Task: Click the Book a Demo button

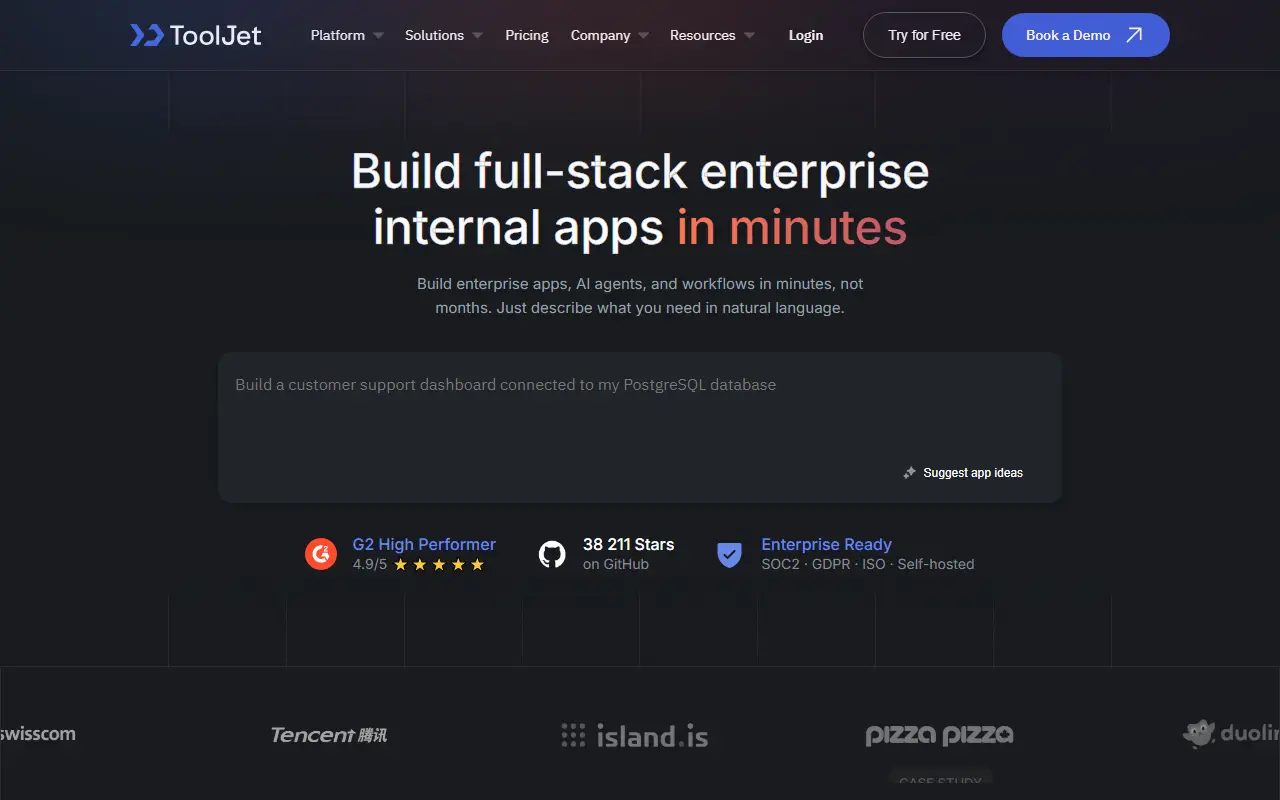Action: 1086,35
